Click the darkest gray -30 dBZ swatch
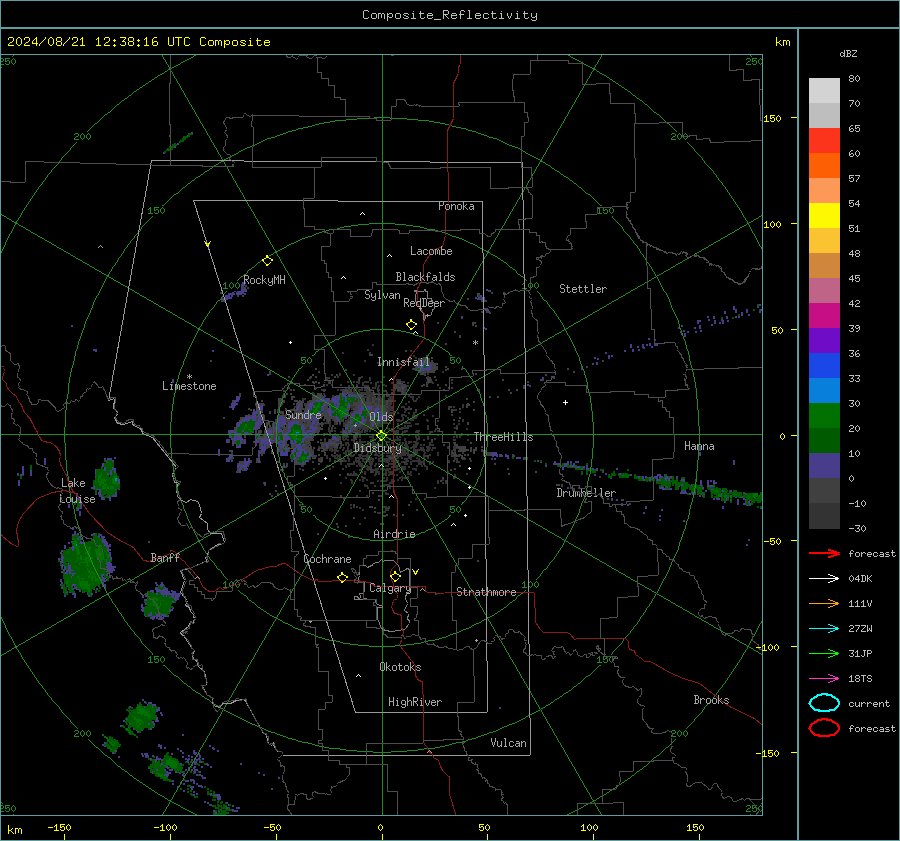 tap(824, 516)
